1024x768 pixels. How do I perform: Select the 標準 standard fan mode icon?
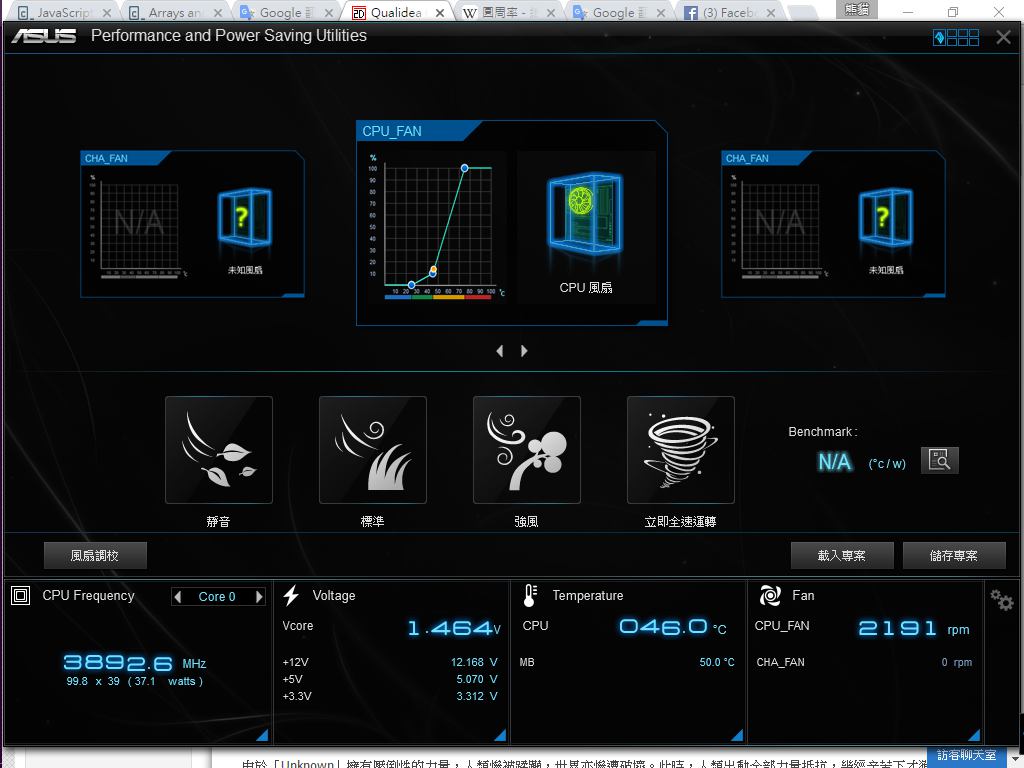(372, 449)
